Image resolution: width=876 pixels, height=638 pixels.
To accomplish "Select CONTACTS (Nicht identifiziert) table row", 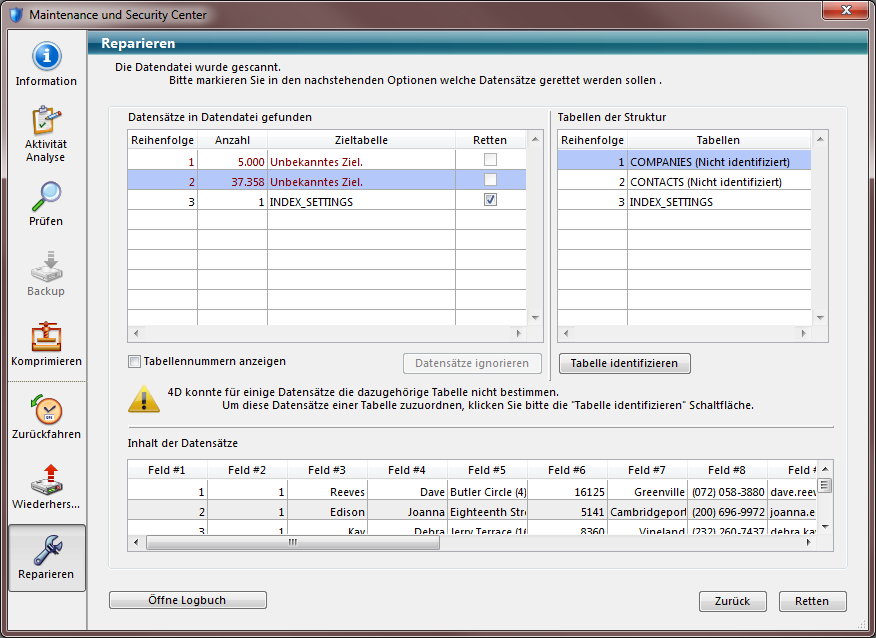I will [x=705, y=182].
